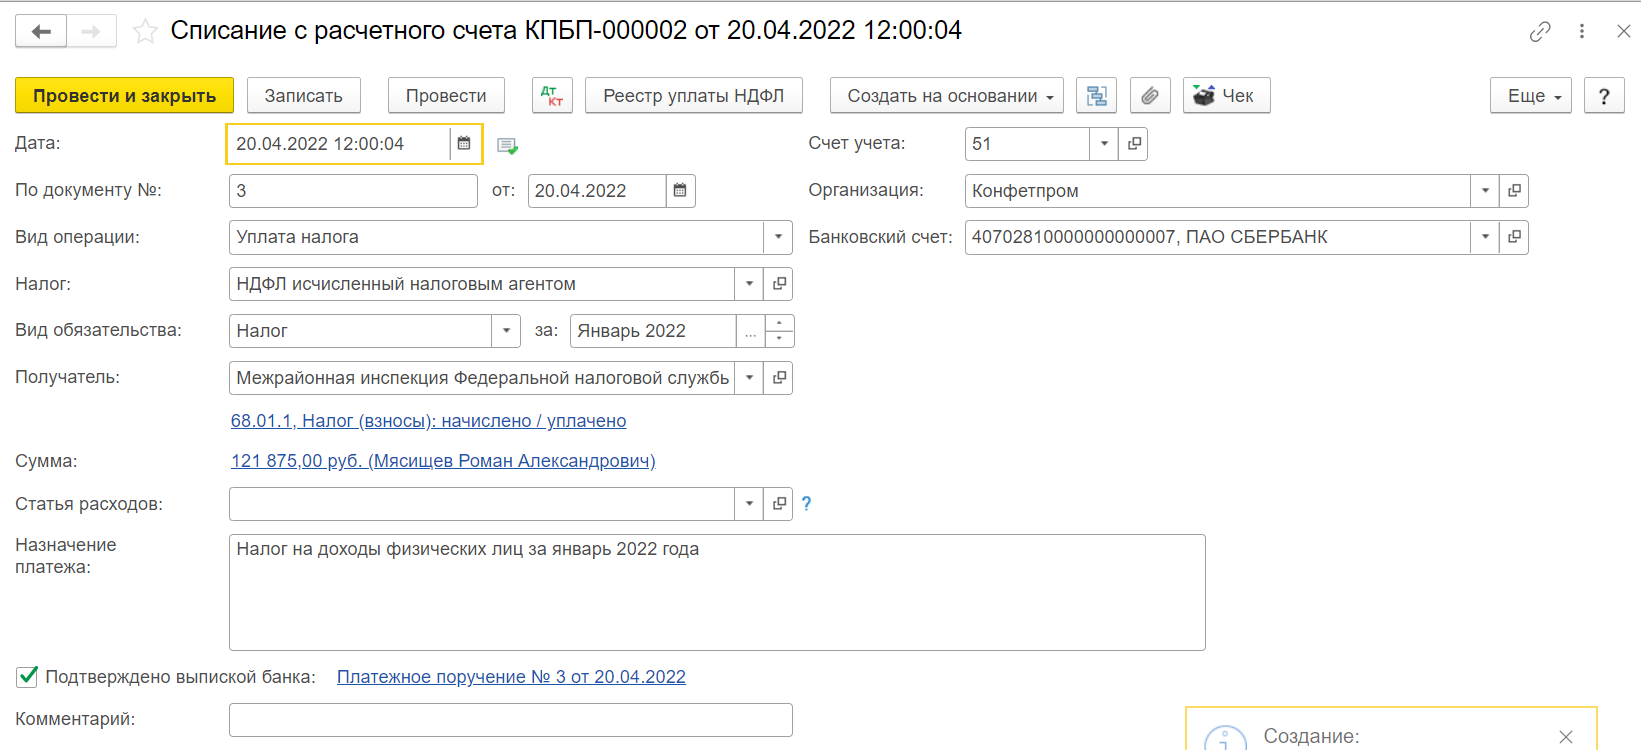Expand the Налог dropdown list

749,284
